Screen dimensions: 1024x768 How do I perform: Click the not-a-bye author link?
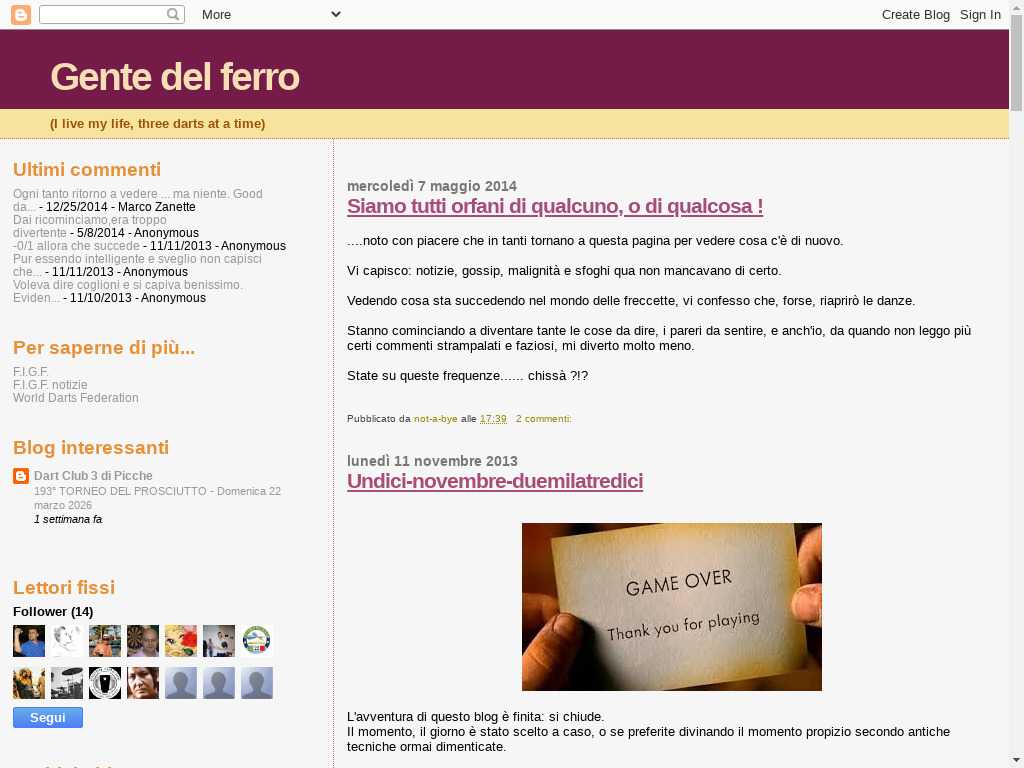[435, 419]
